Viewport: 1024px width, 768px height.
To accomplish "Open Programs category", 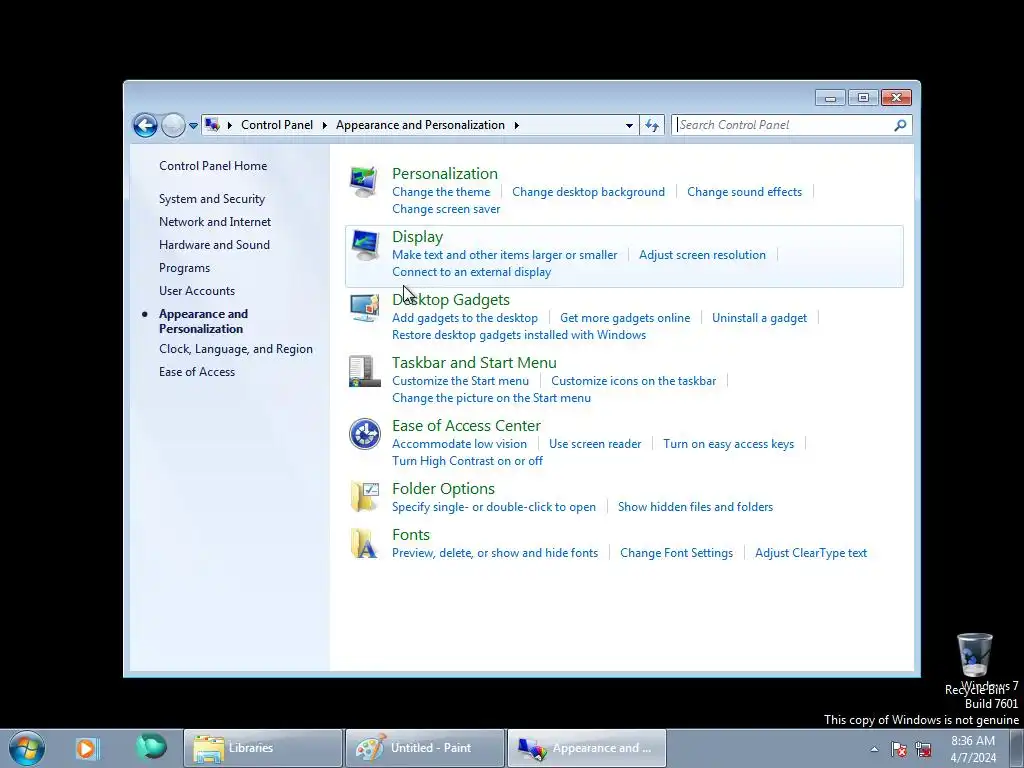I will point(184,268).
